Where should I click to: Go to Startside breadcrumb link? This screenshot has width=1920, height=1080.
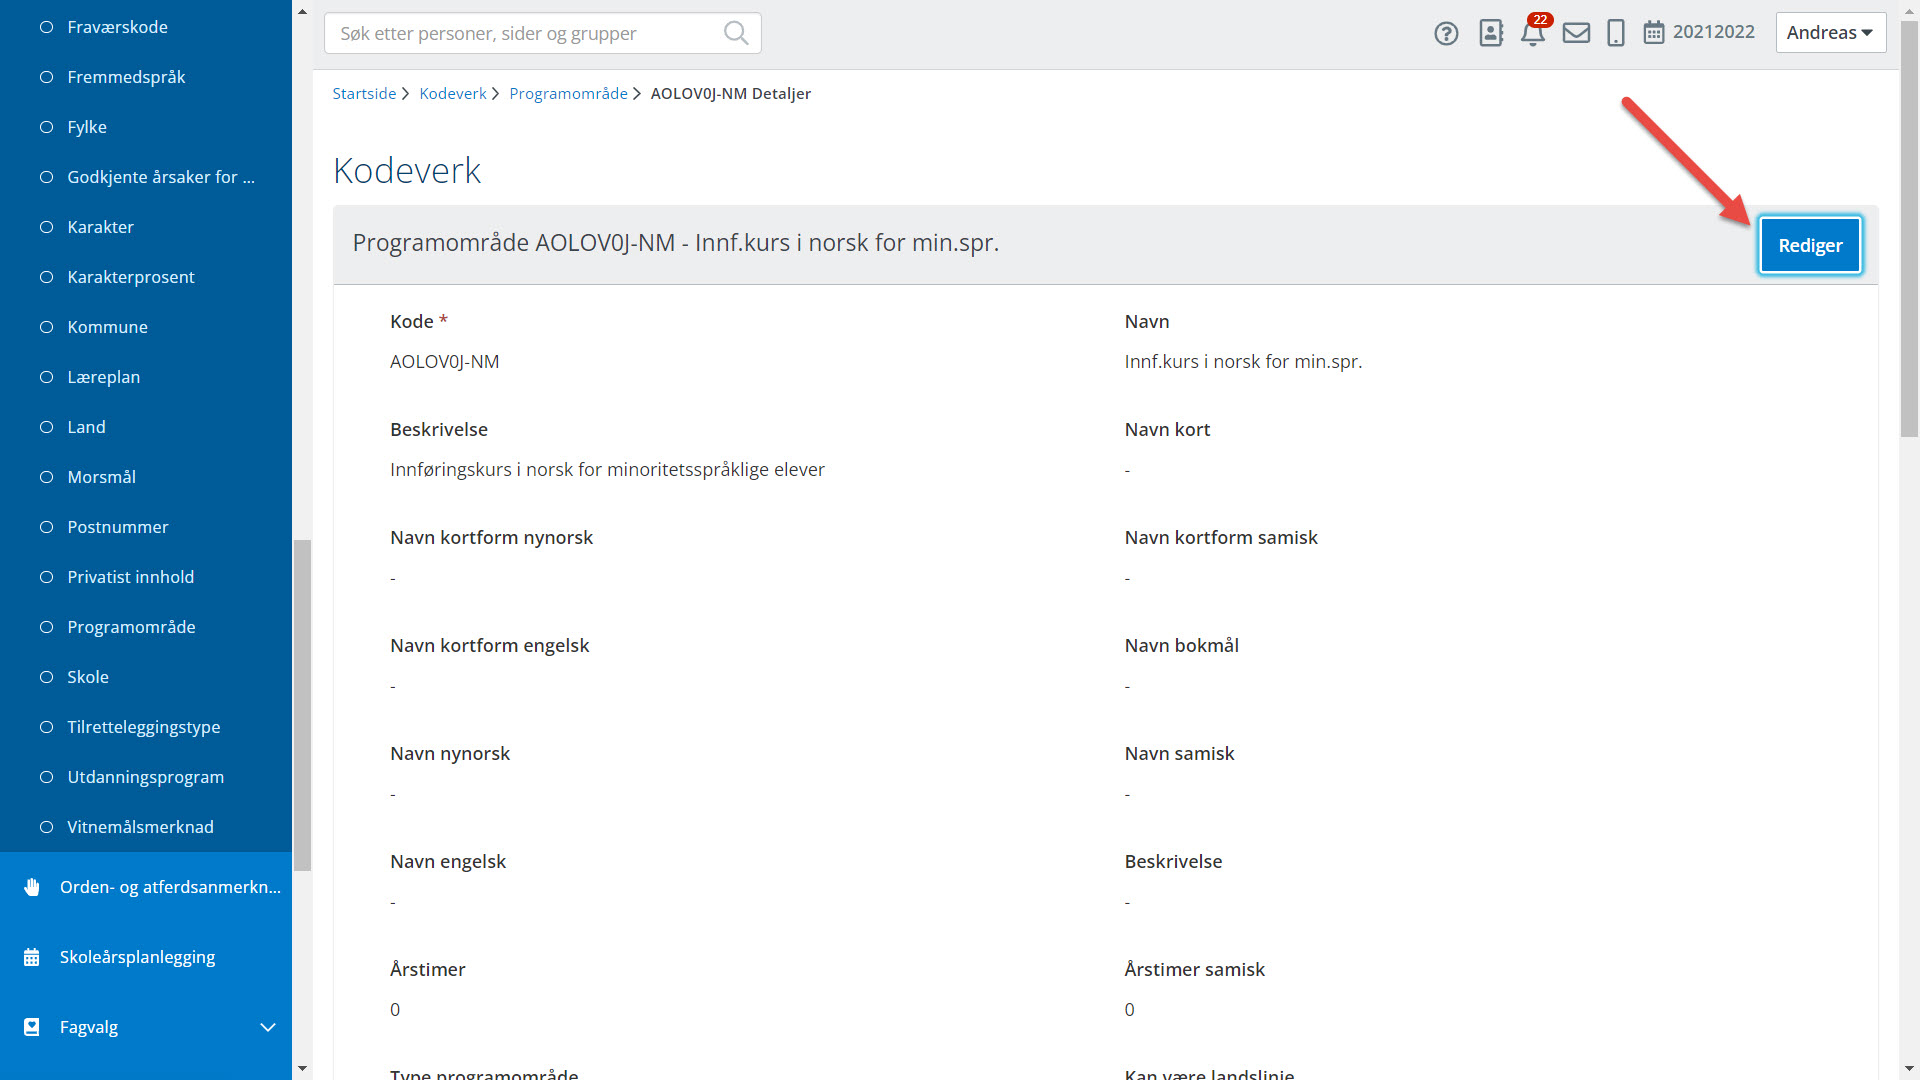point(364,93)
